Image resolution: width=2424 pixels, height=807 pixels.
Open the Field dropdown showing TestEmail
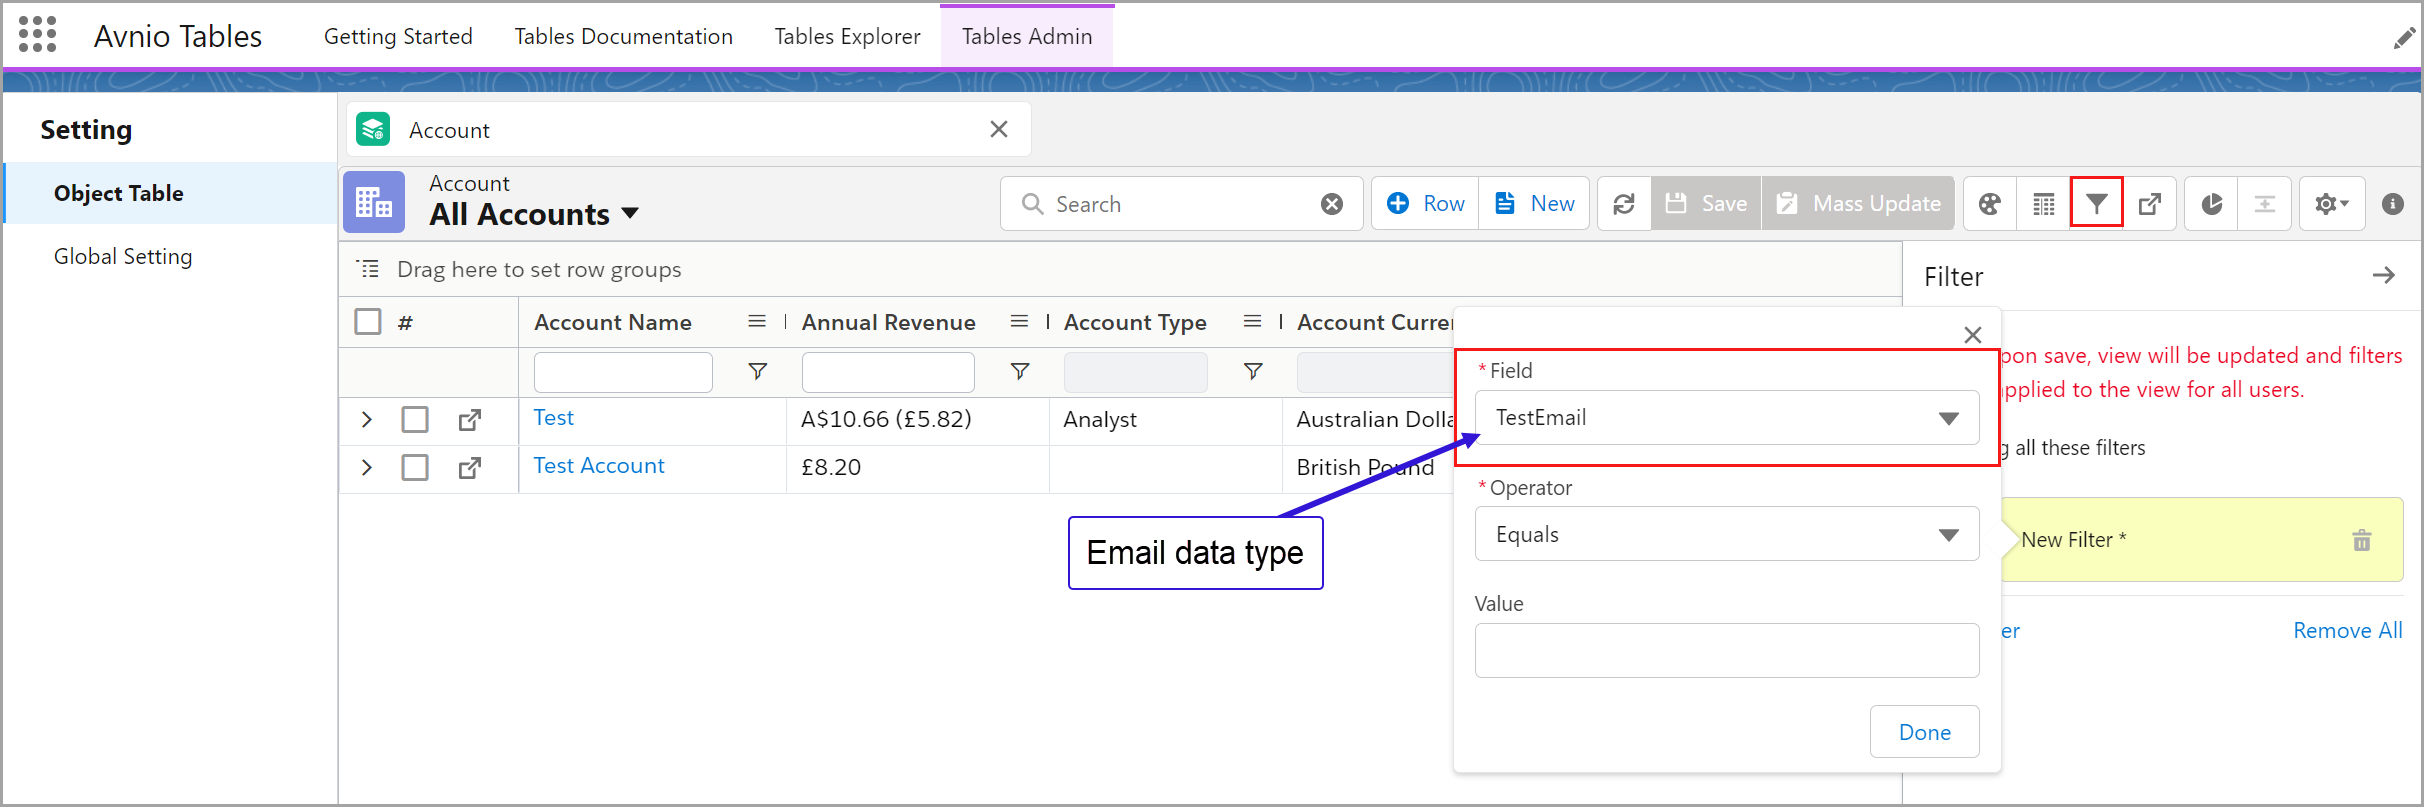tap(1726, 418)
